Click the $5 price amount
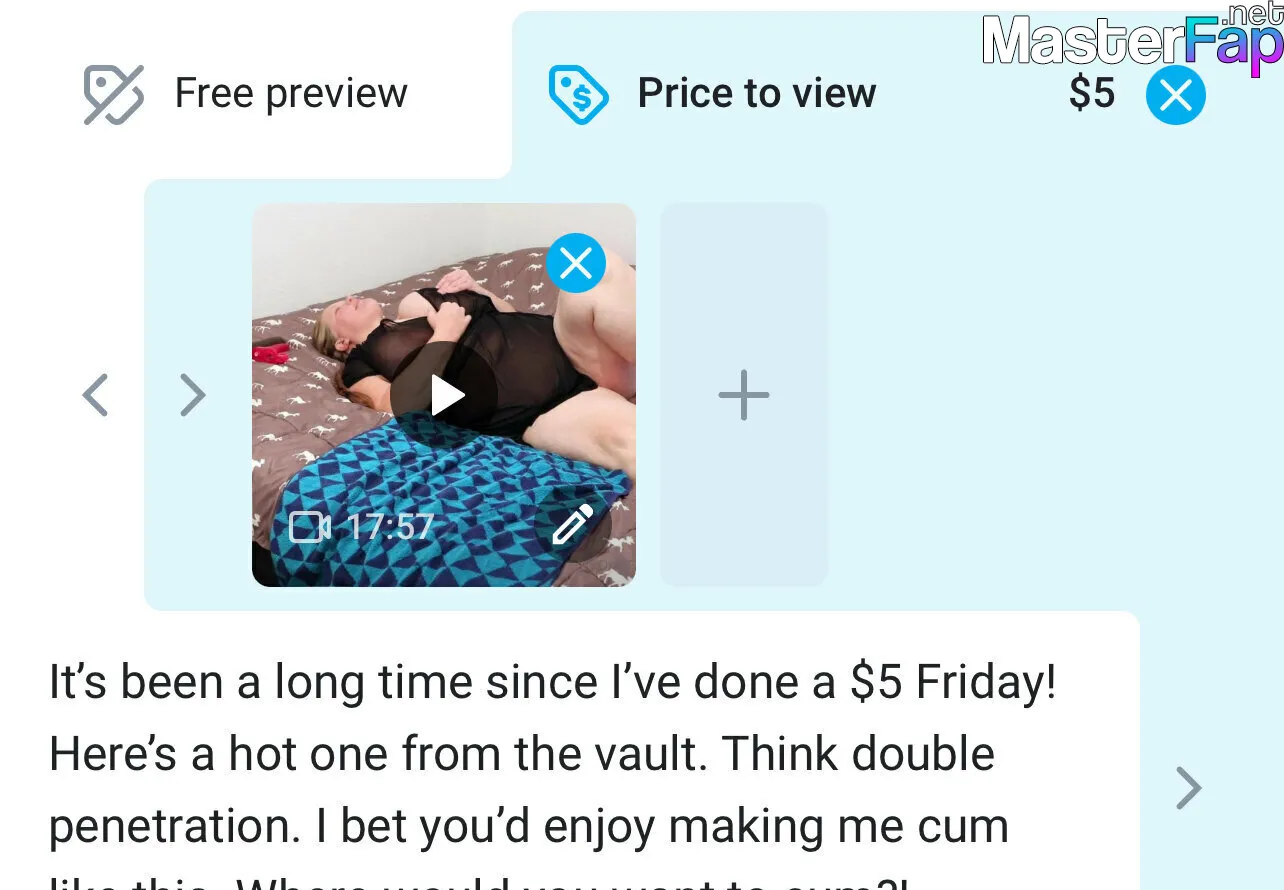The width and height of the screenshot is (1284, 890). click(1091, 93)
